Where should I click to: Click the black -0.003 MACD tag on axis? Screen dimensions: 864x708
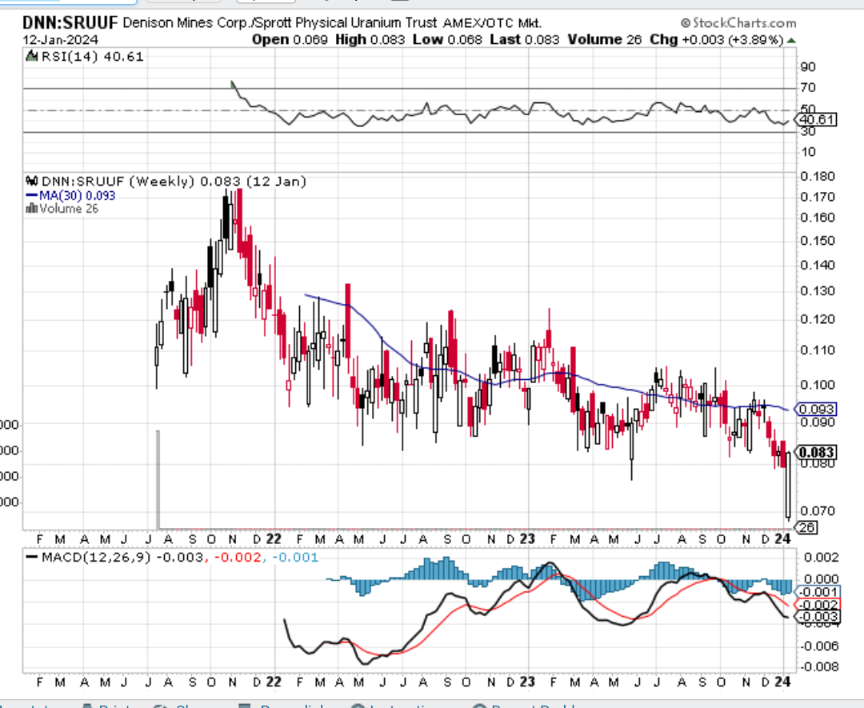[819, 617]
